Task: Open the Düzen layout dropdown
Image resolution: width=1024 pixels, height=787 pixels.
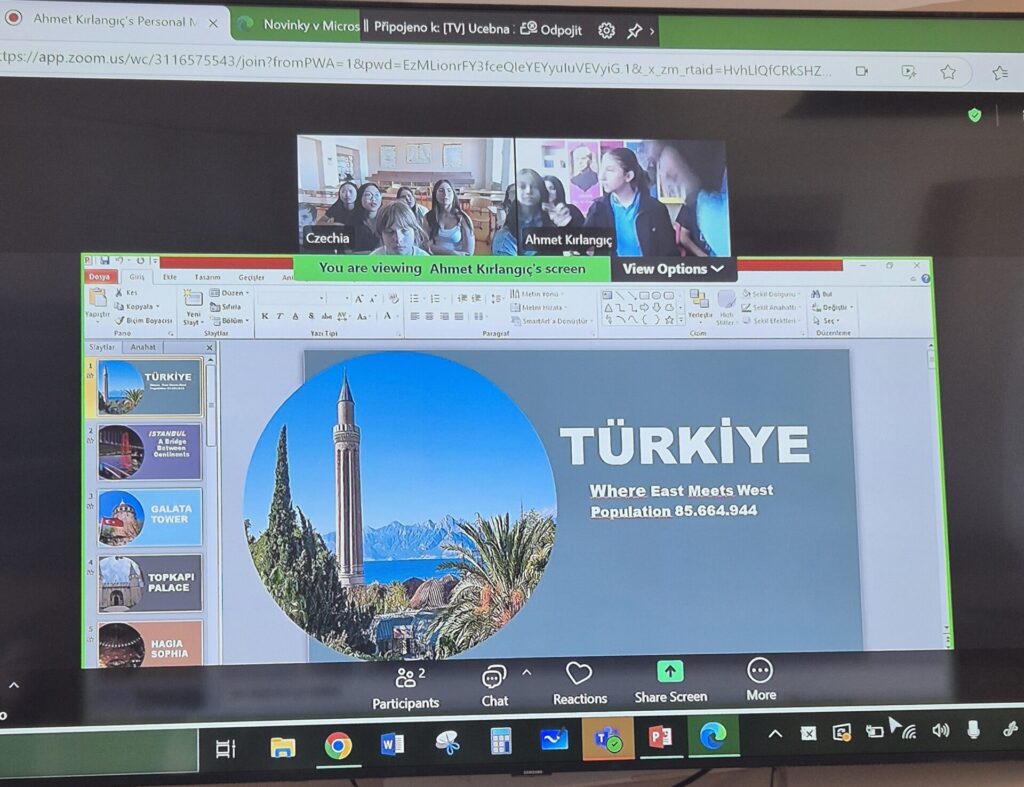Action: pyautogui.click(x=230, y=293)
